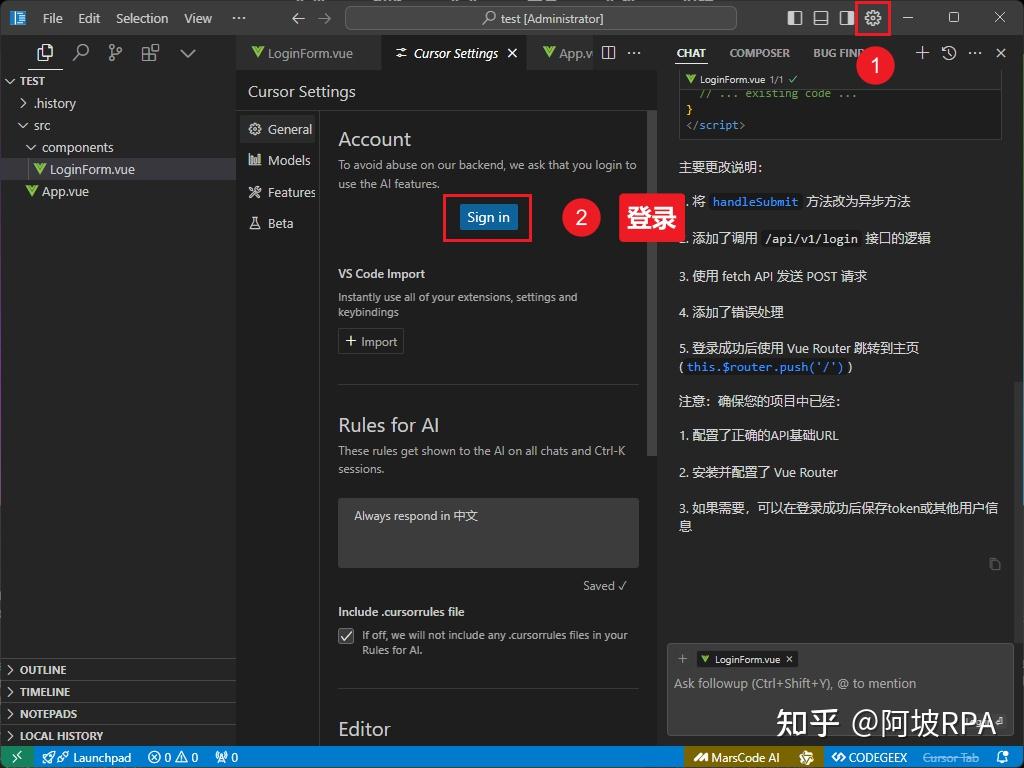This screenshot has width=1024, height=768.
Task: Click the MarsCode AI status bar item
Action: (x=744, y=757)
